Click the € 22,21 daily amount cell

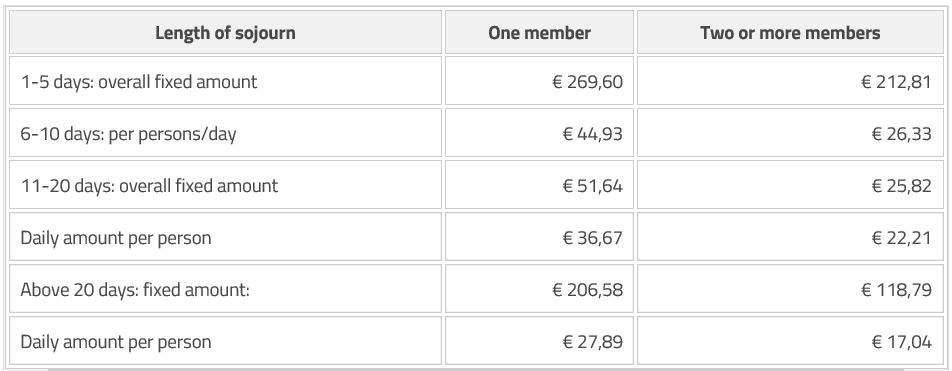click(790, 237)
